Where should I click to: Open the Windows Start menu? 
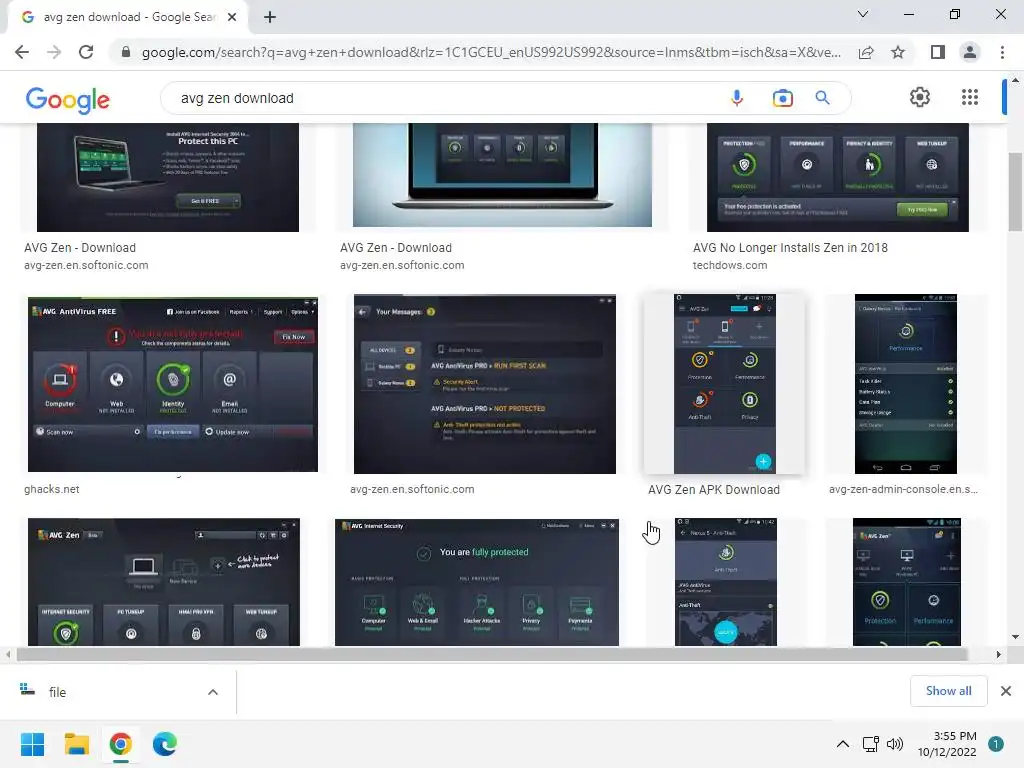32,744
